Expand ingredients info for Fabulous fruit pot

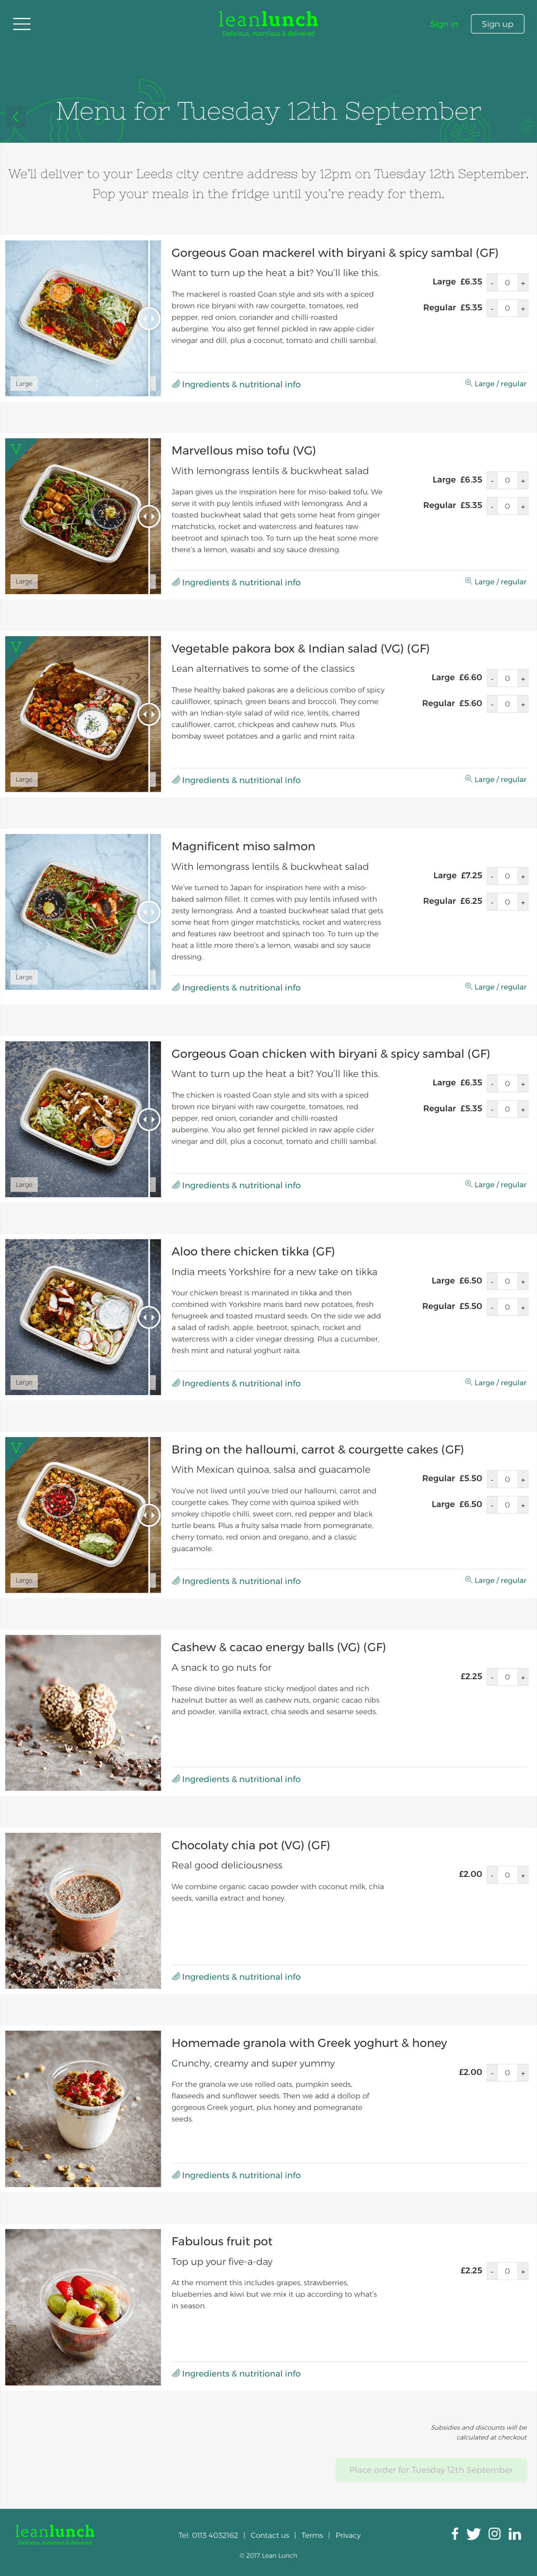pyautogui.click(x=236, y=2373)
